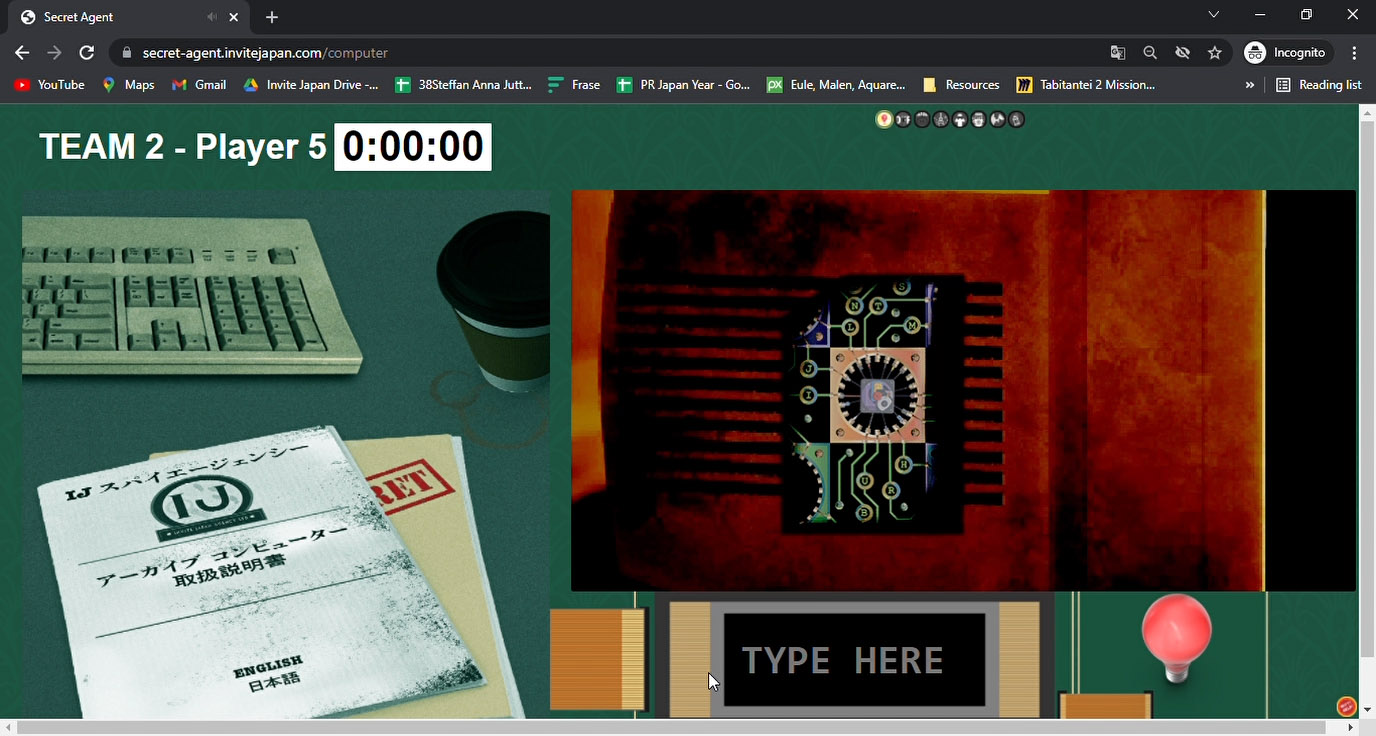This screenshot has height=736, width=1376.
Task: Show more bookmarks with double chevron
Action: pyautogui.click(x=1249, y=85)
